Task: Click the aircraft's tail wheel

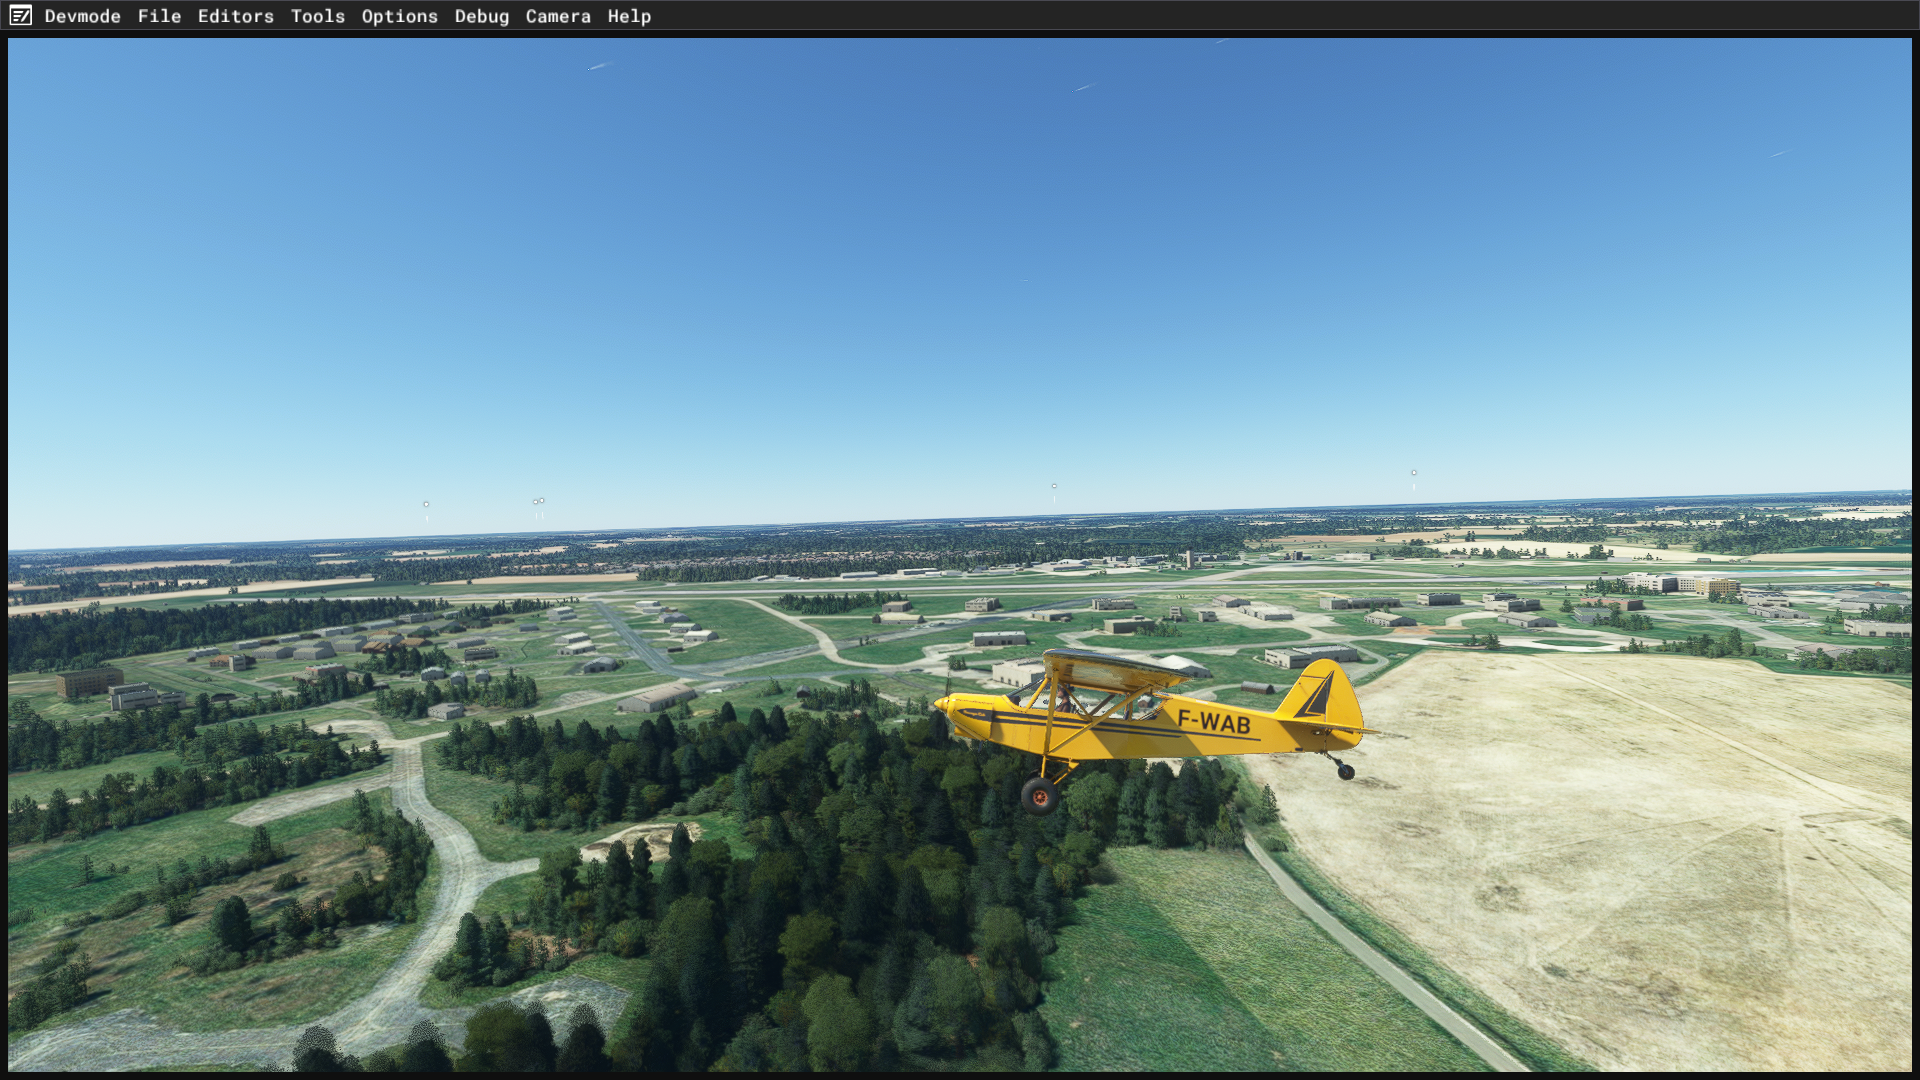Action: tap(1346, 771)
